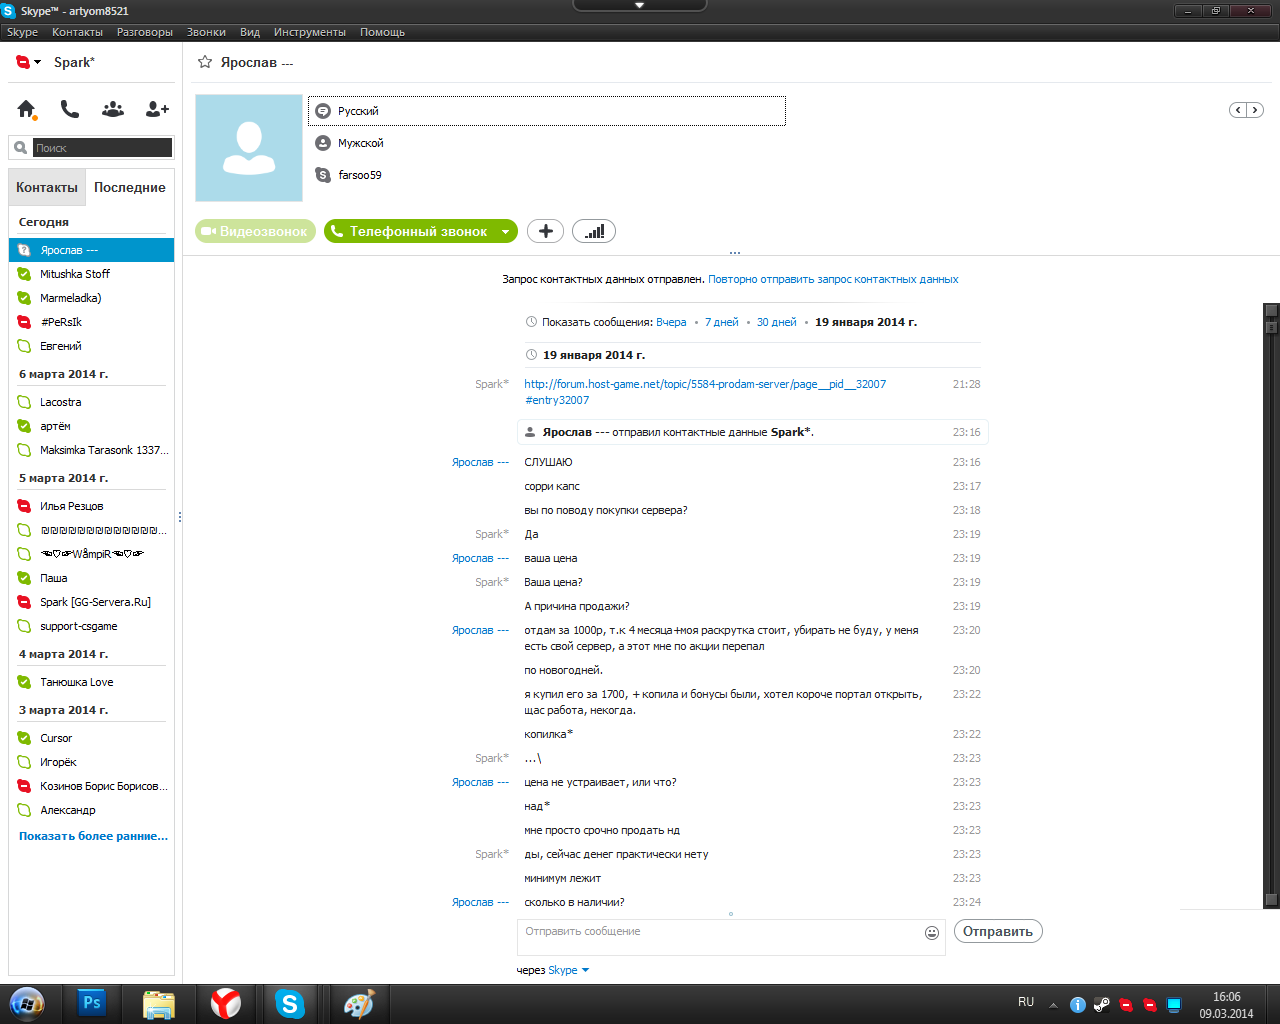The height and width of the screenshot is (1024, 1280).
Task: Show messages from 7 дней
Action: 721,322
